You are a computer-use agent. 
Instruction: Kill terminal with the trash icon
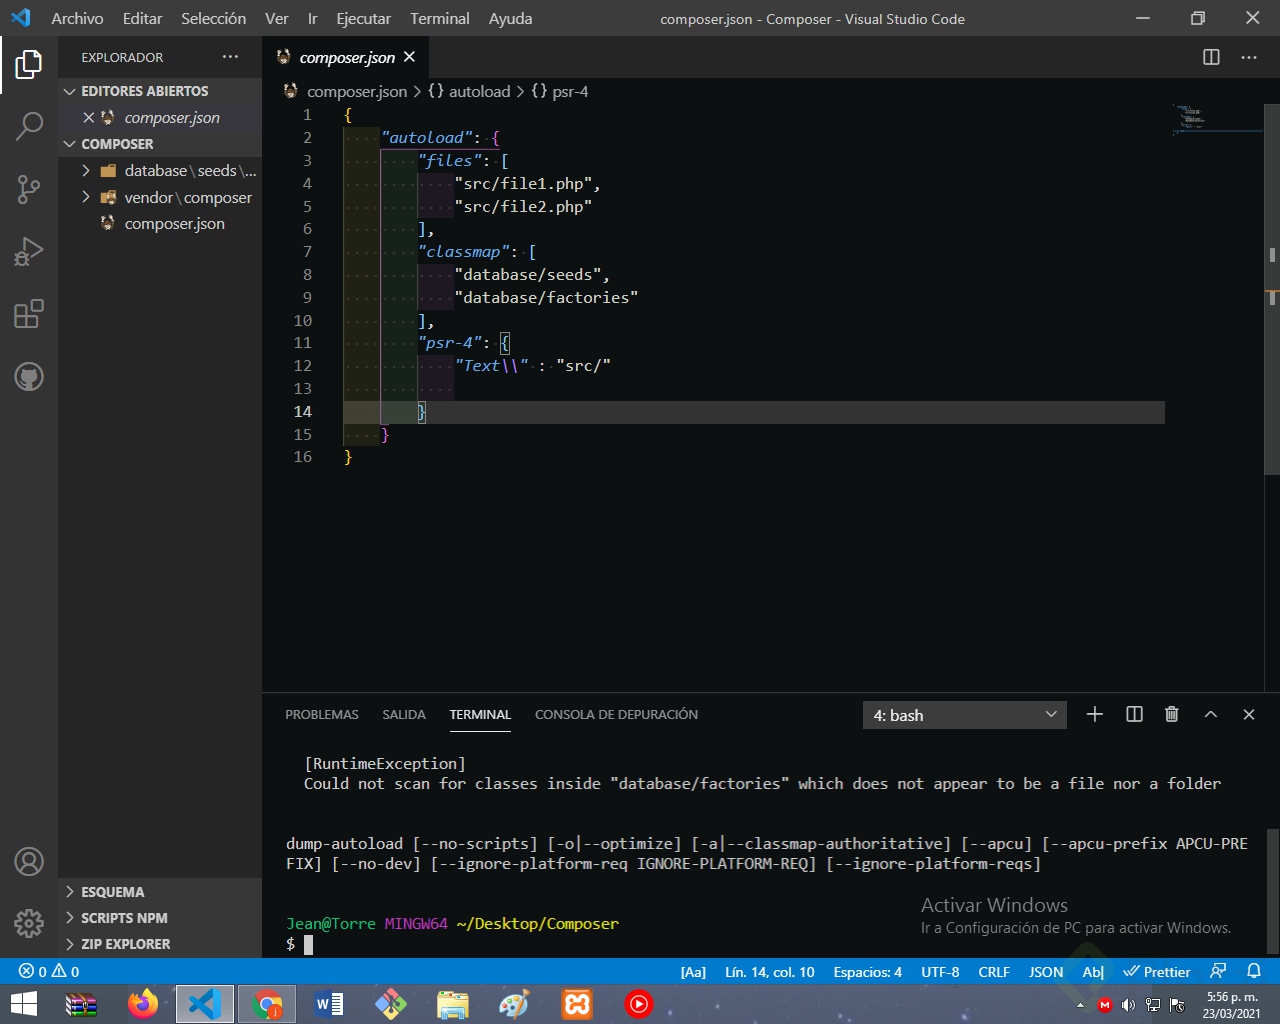coord(1172,714)
